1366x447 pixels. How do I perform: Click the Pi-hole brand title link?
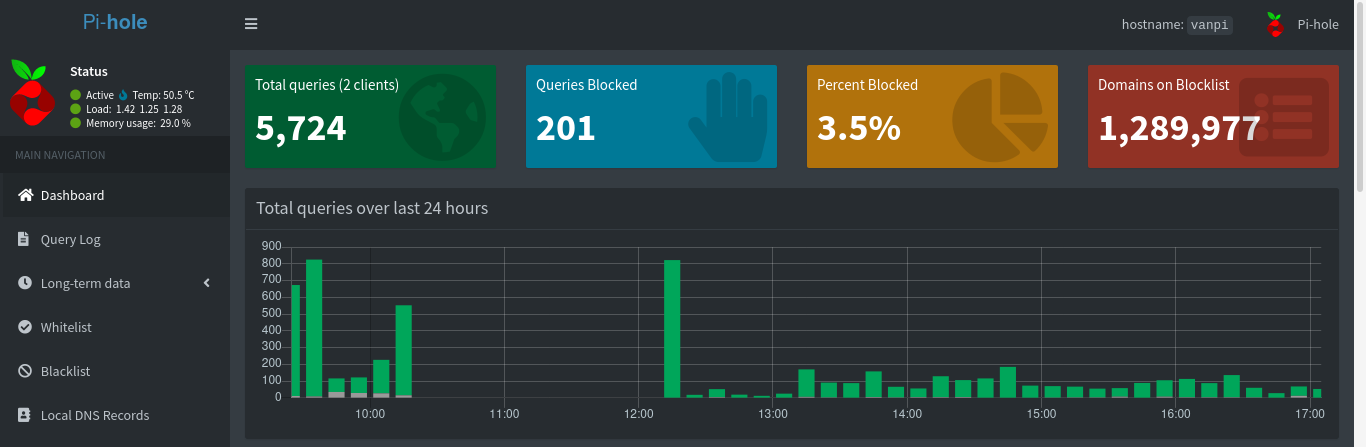(x=115, y=22)
